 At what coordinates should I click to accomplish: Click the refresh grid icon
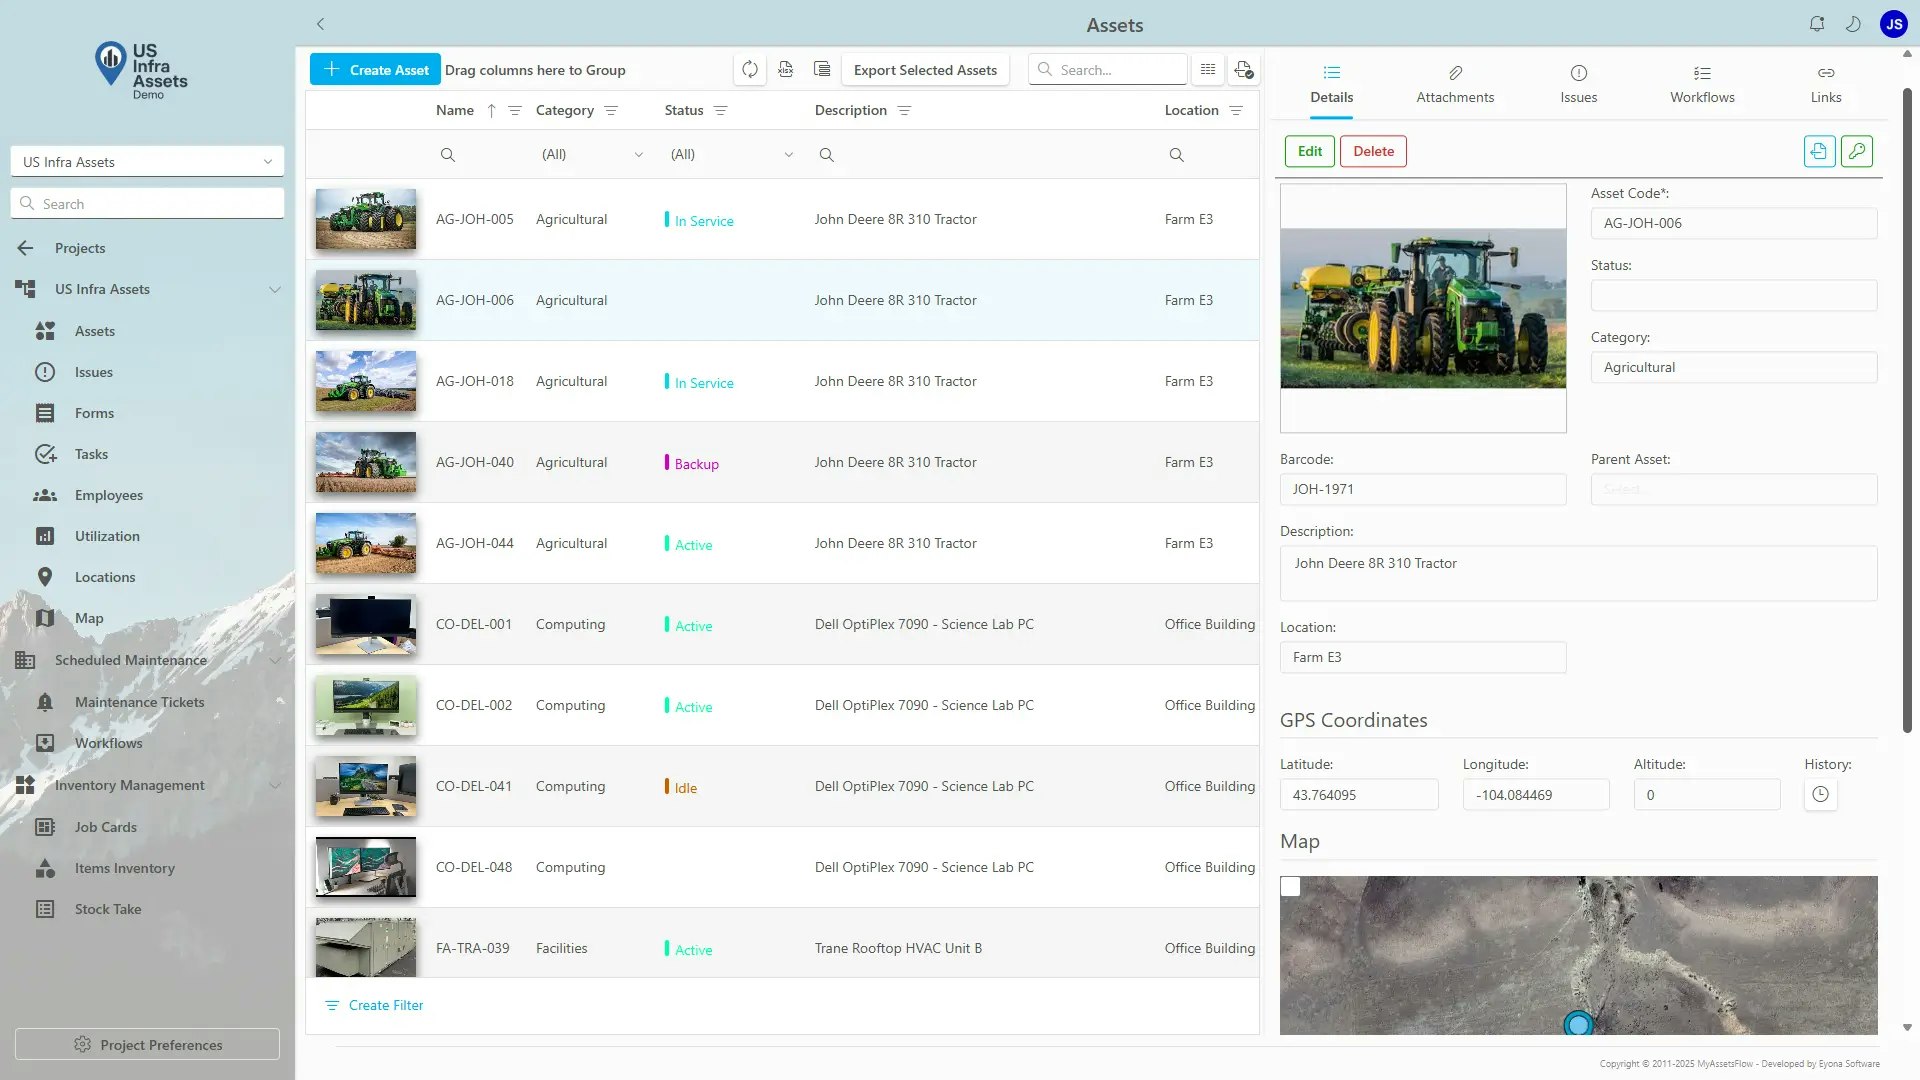750,70
